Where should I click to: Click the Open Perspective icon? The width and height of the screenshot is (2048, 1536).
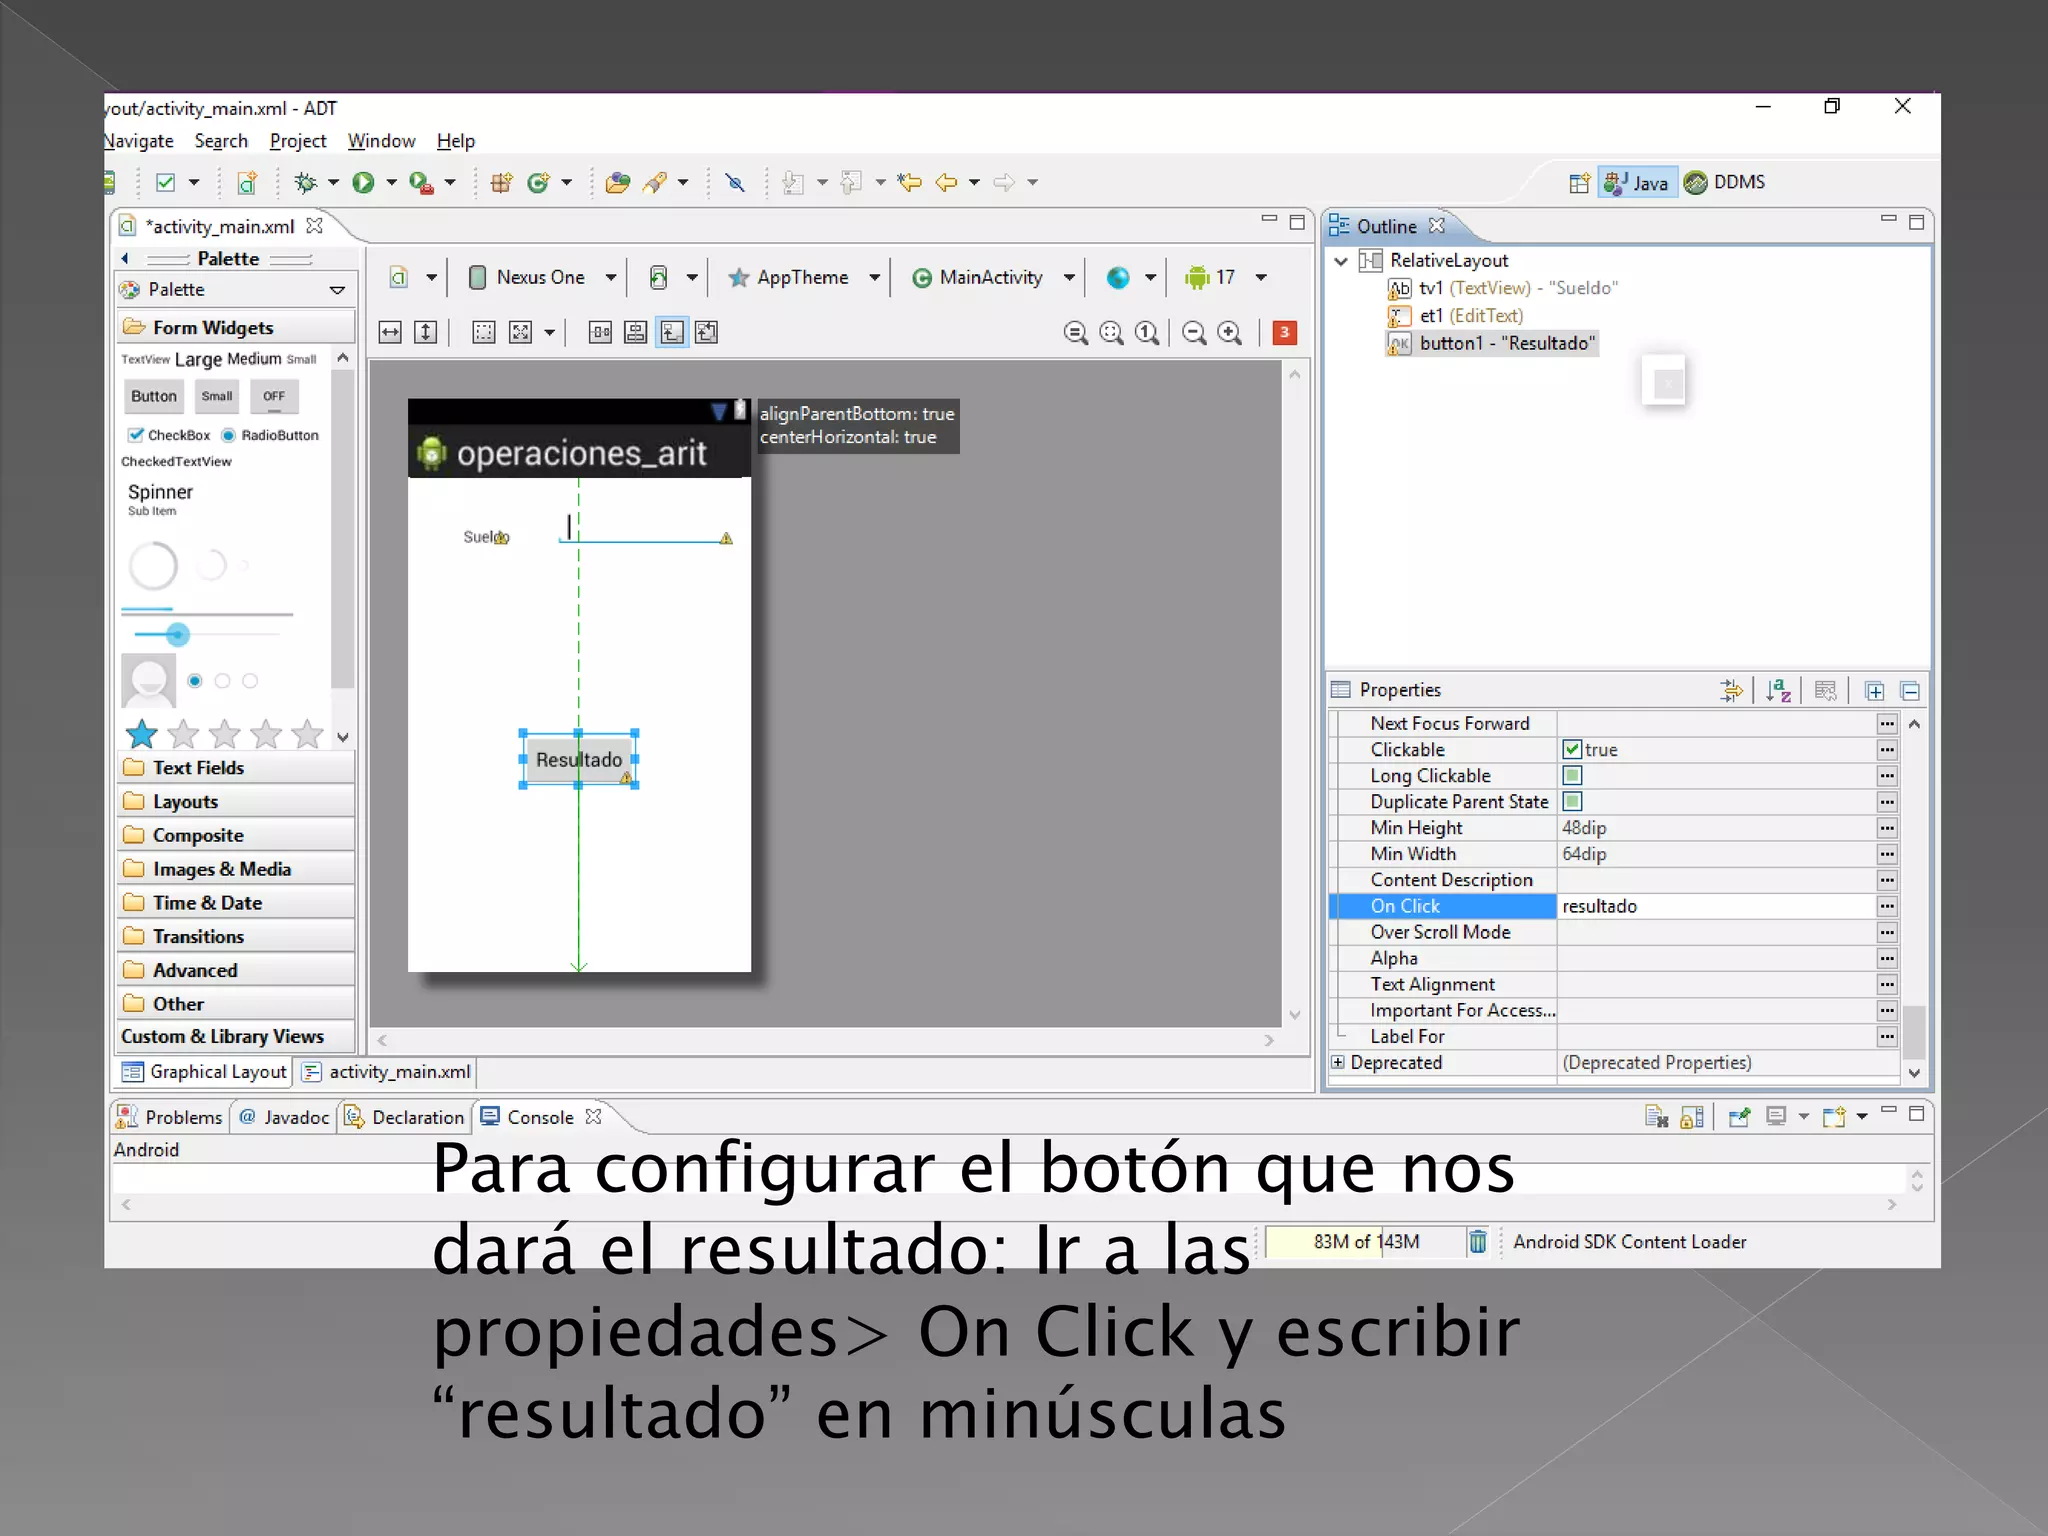point(1579,183)
